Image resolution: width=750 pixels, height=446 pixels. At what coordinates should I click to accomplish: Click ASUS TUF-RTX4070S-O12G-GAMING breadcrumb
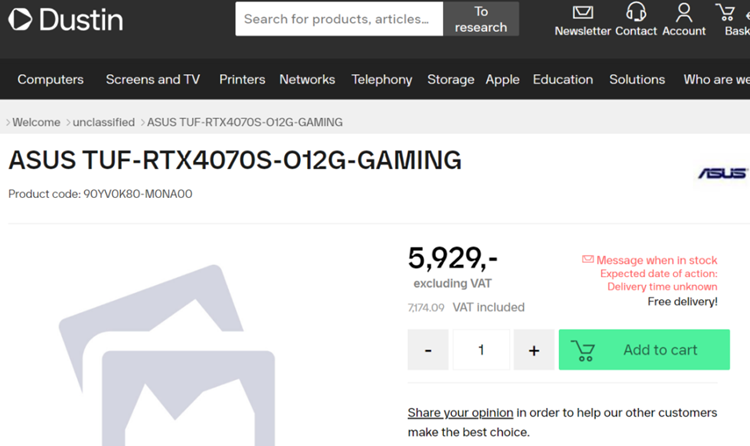click(245, 123)
